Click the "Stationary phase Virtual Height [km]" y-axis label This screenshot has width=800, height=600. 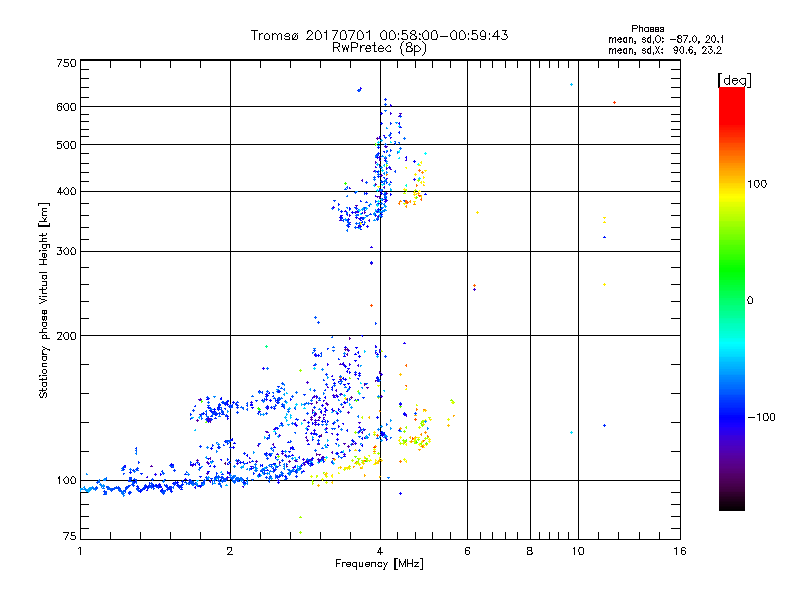[44, 300]
